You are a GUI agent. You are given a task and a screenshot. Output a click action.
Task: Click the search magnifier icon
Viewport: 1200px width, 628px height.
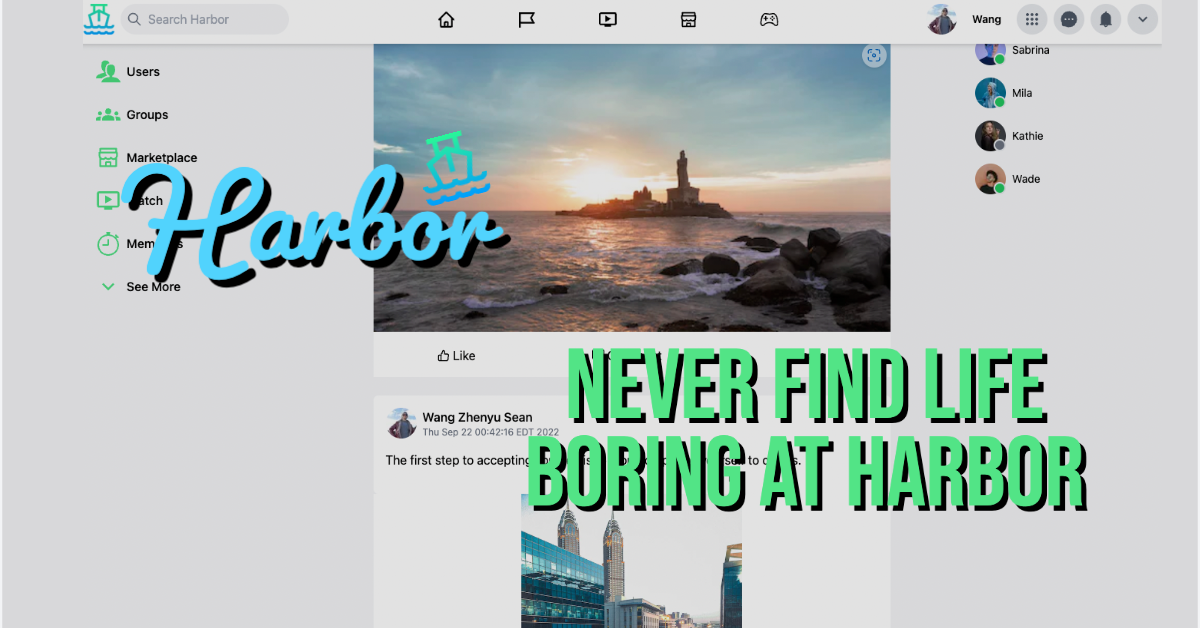[135, 19]
